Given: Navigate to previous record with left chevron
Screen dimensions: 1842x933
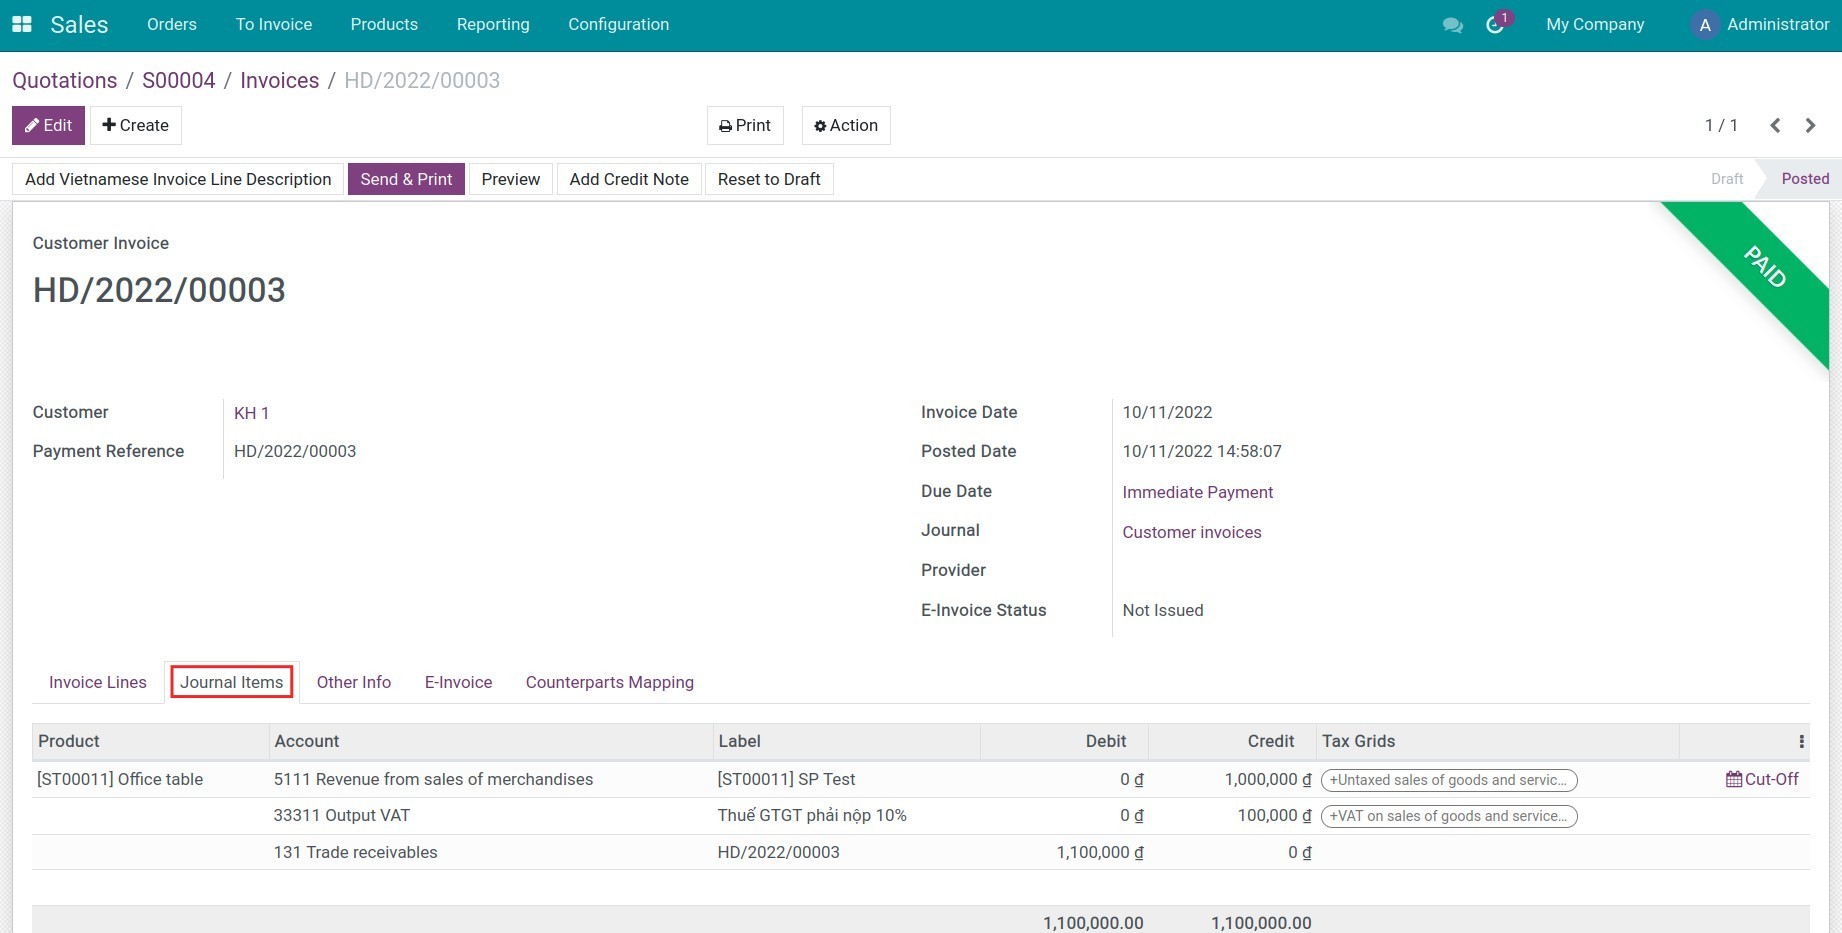Looking at the screenshot, I should tap(1775, 125).
